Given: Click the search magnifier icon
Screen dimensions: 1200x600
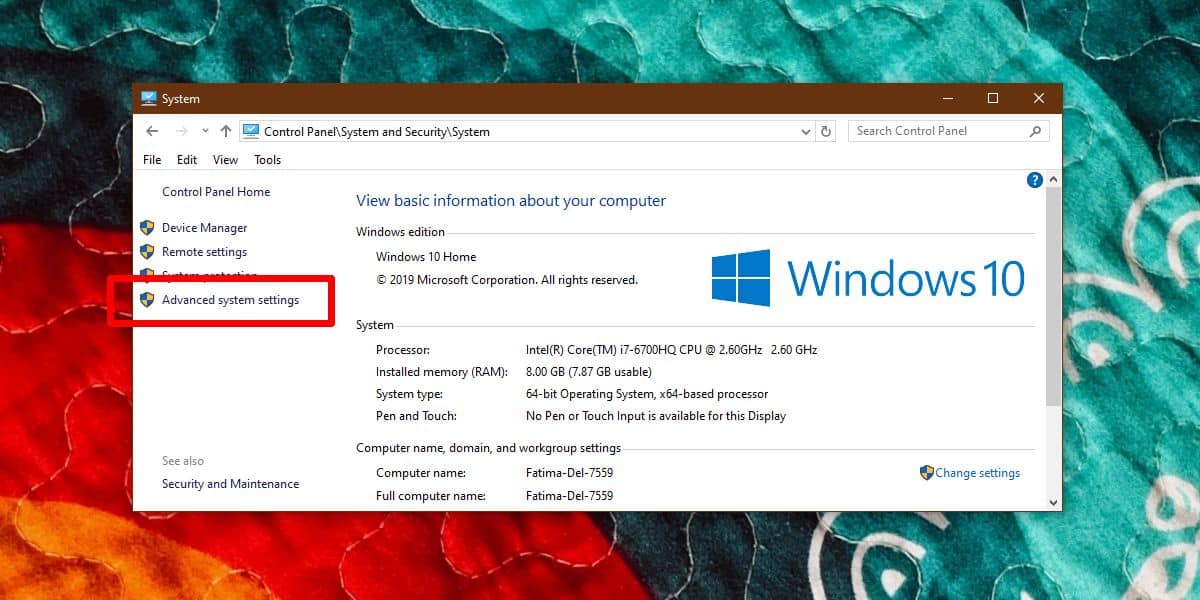Looking at the screenshot, I should (x=1035, y=131).
